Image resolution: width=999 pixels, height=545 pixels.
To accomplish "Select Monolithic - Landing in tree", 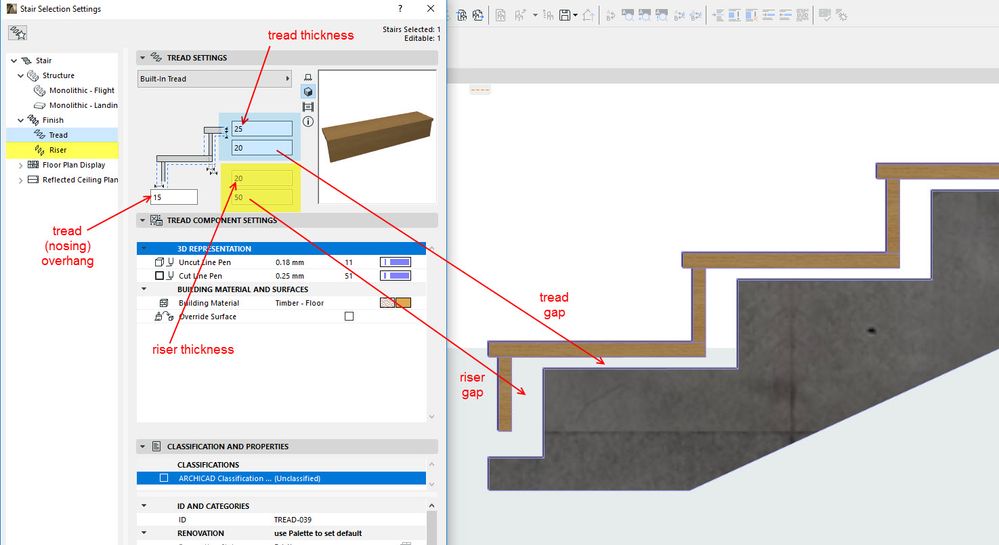I will tap(83, 105).
